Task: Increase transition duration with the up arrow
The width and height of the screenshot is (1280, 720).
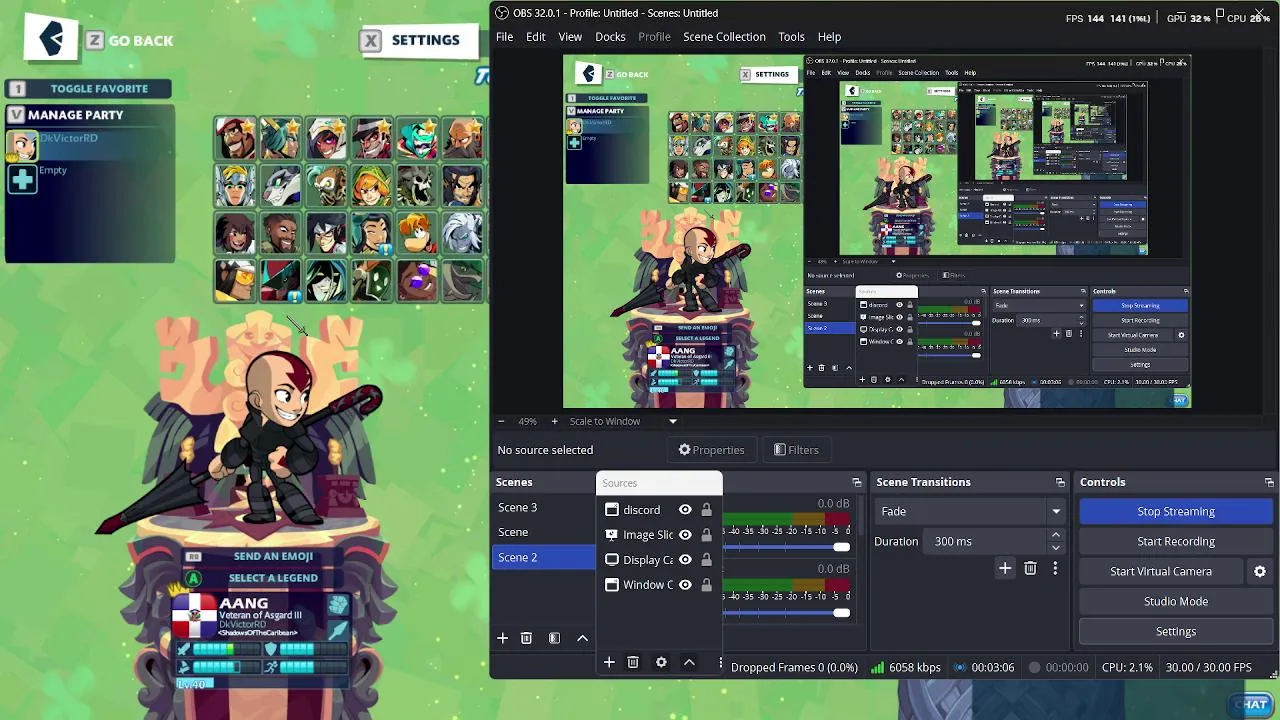Action: [1055, 536]
